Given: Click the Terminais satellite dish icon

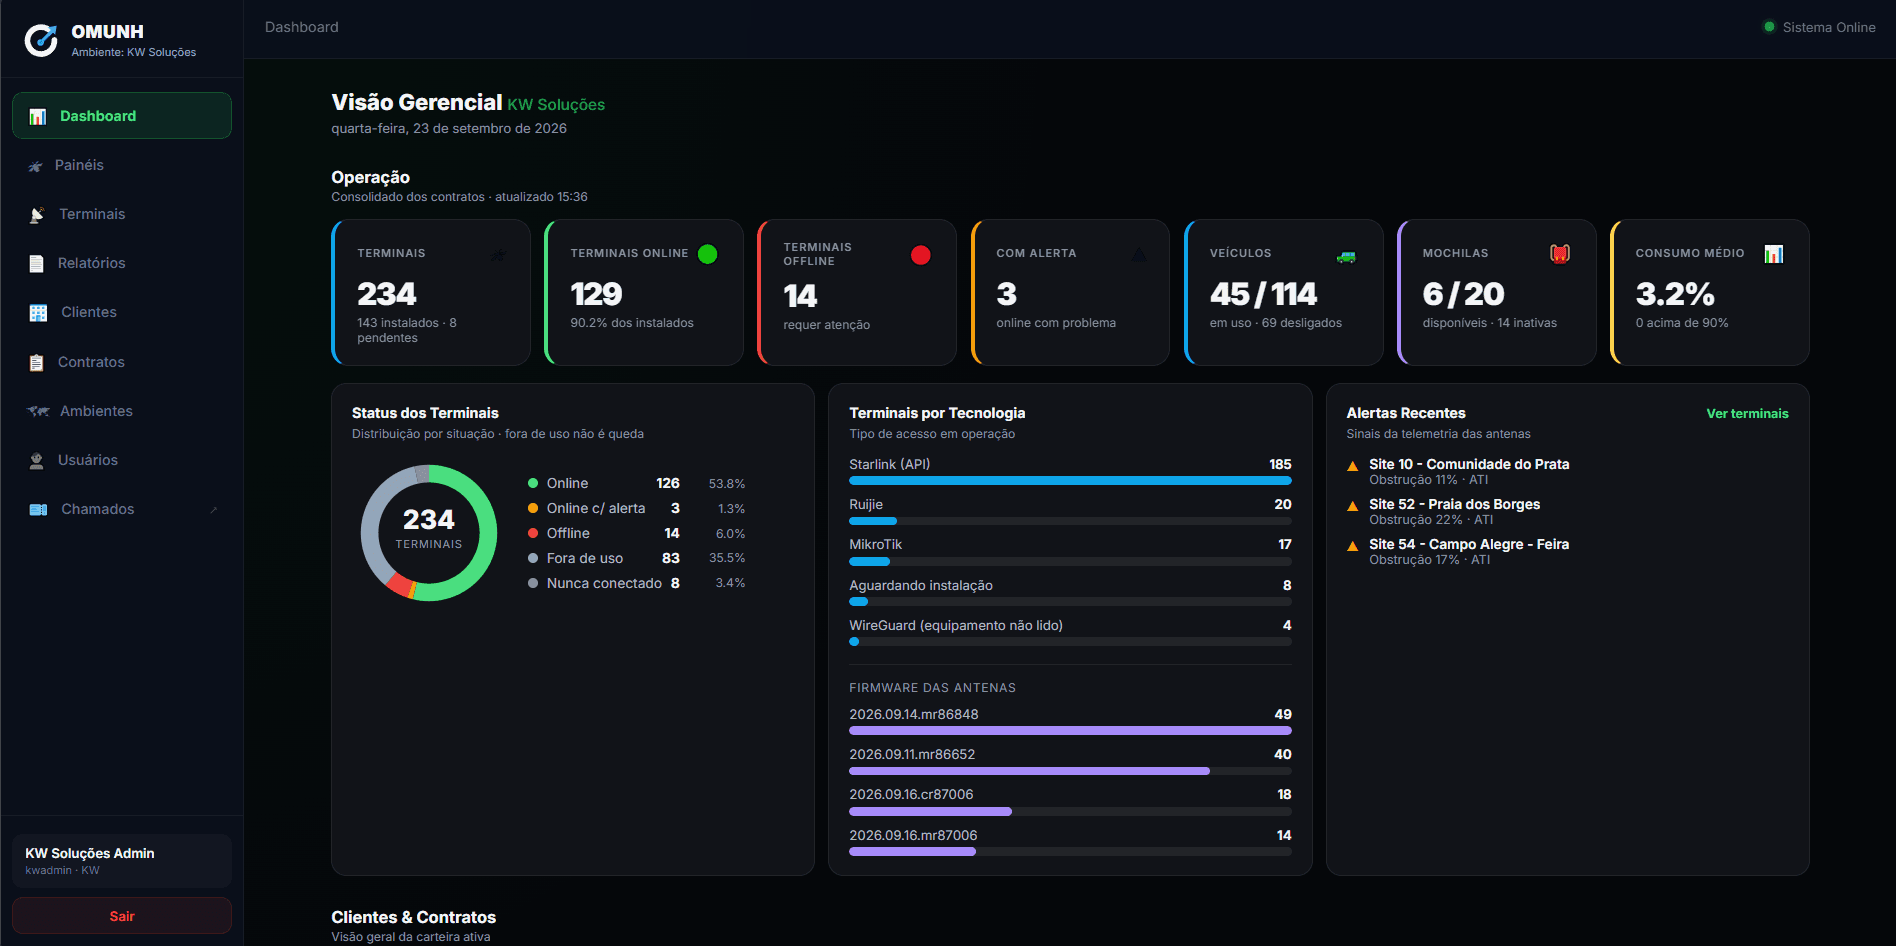Looking at the screenshot, I should tap(37, 215).
